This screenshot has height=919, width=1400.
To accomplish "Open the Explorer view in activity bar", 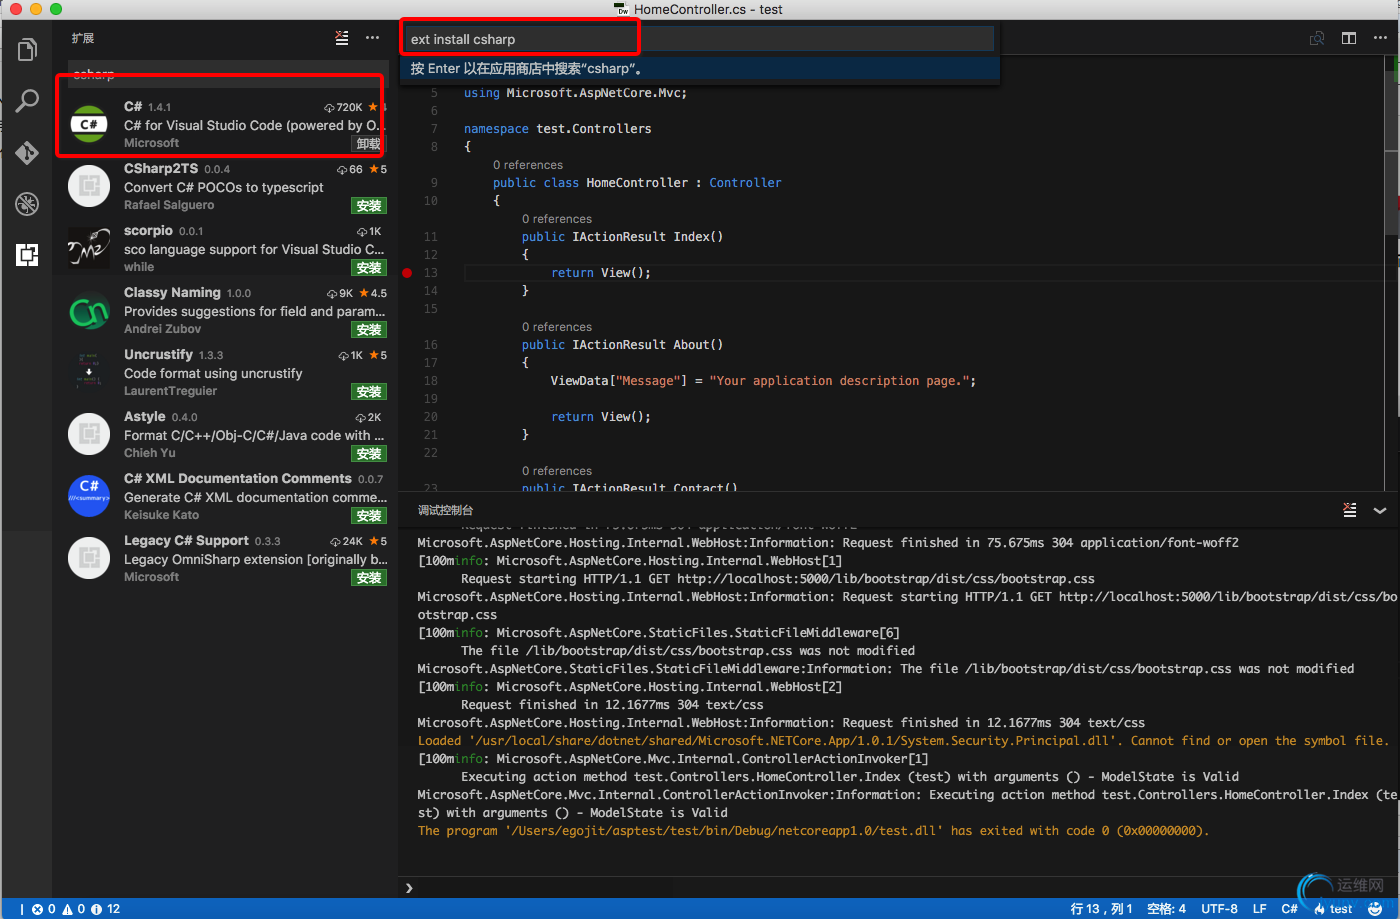I will (x=27, y=49).
